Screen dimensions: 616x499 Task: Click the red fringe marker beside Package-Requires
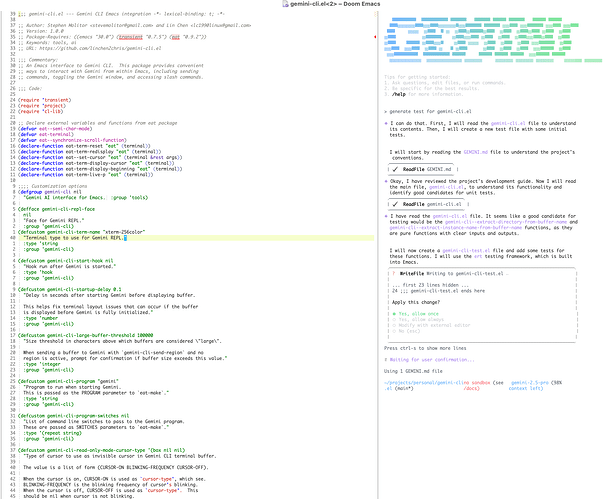click(375, 37)
